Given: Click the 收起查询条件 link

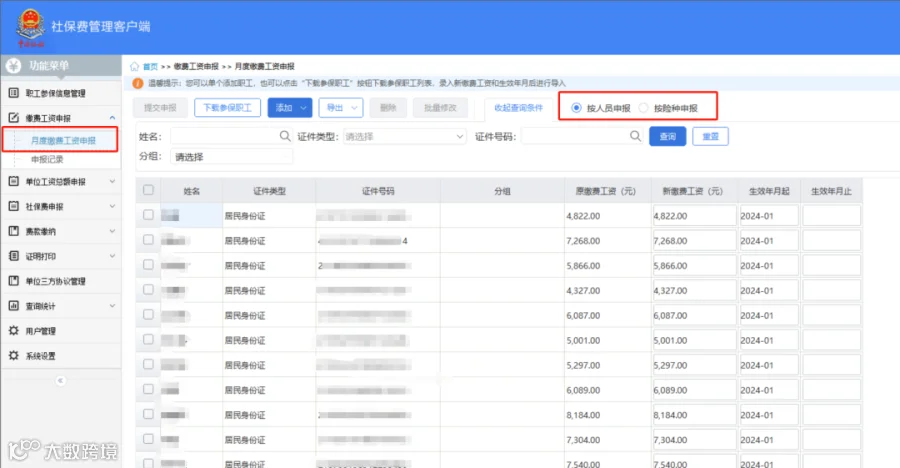Looking at the screenshot, I should pos(518,108).
